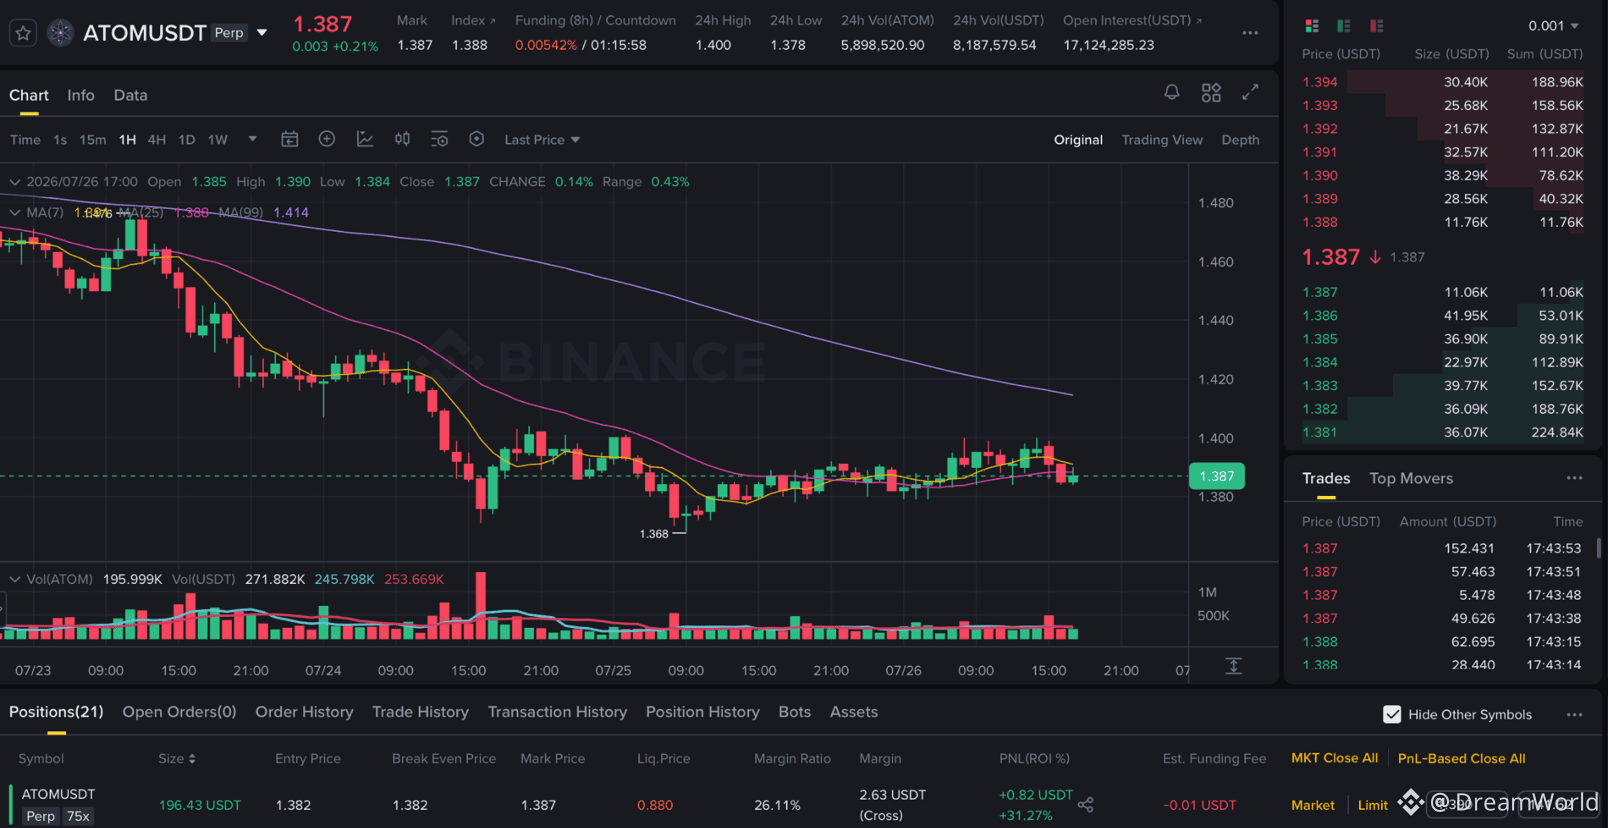Open the Assets tab
The width and height of the screenshot is (1608, 828).
(854, 712)
